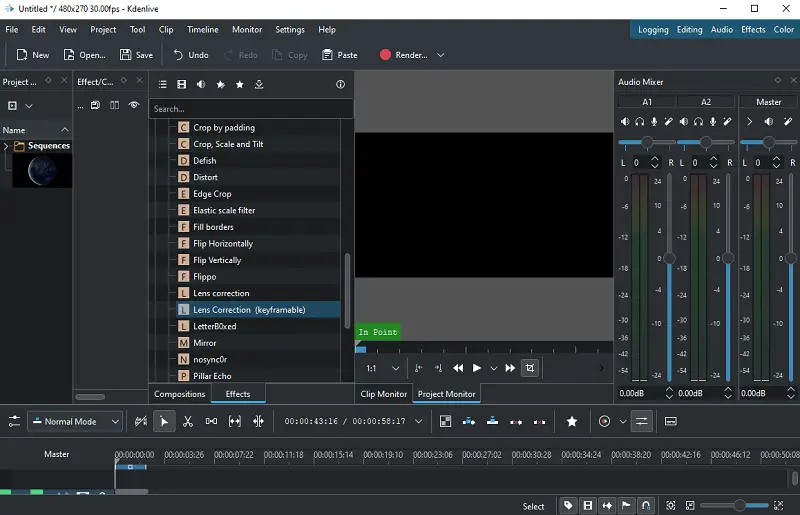Open Normal Mode dropdown
The width and height of the screenshot is (800, 515).
(x=75, y=422)
